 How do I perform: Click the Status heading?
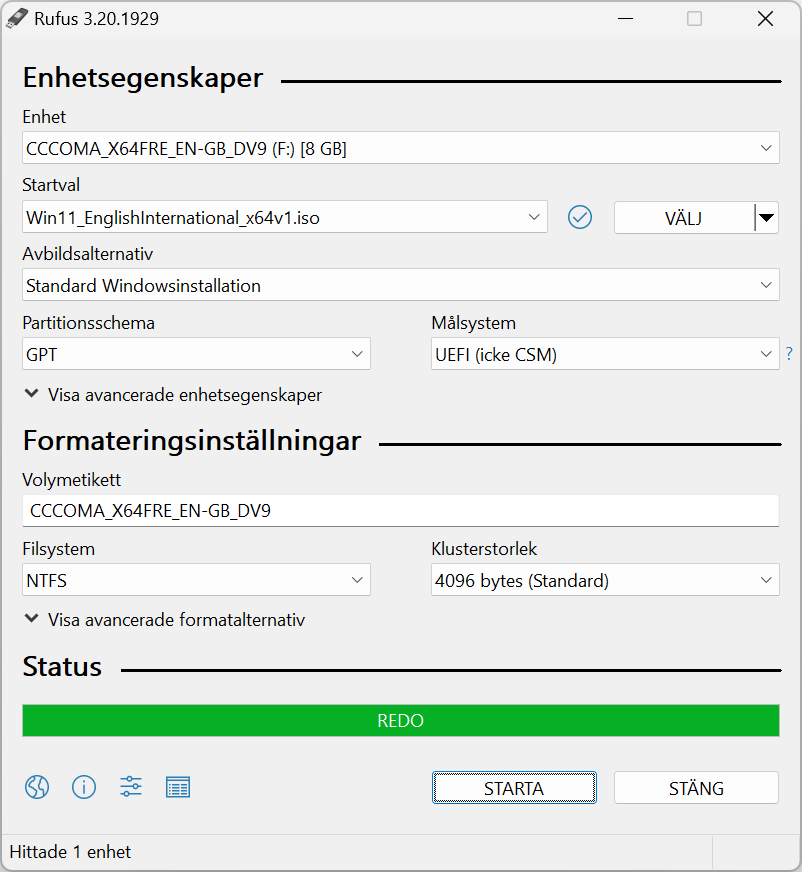pyautogui.click(x=62, y=666)
